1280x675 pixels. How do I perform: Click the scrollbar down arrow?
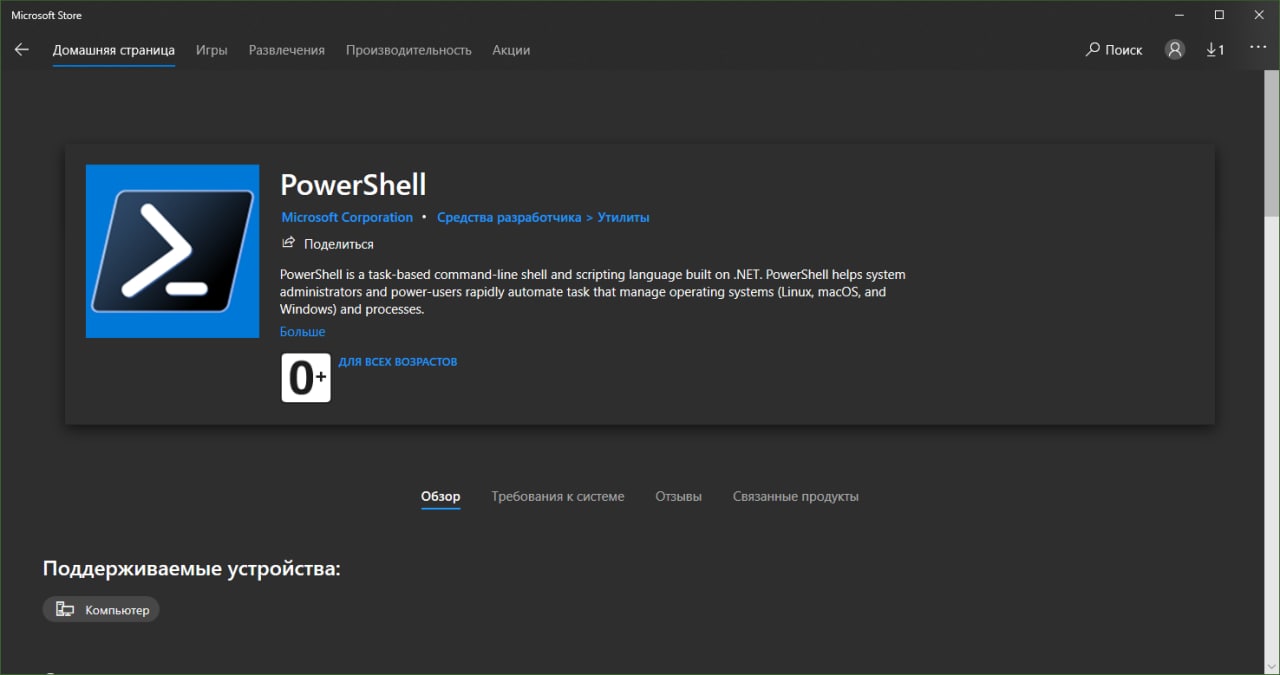point(1272,667)
